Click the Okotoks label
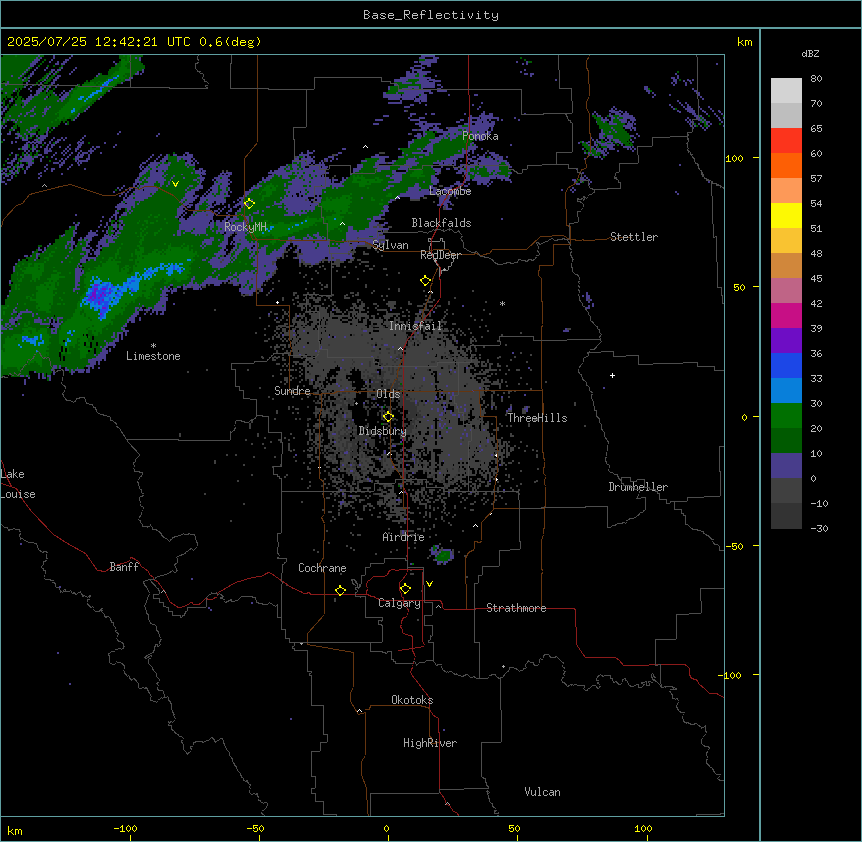Viewport: 862px width, 842px height. [412, 700]
